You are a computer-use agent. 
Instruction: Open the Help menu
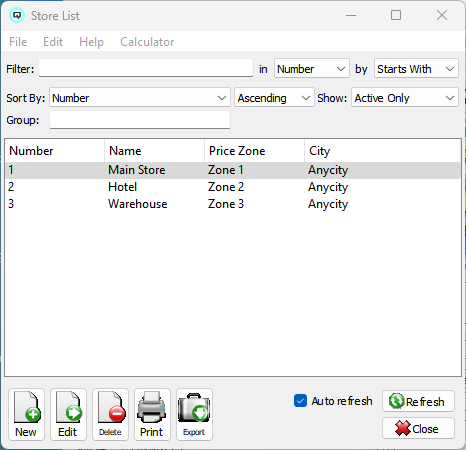tap(91, 42)
